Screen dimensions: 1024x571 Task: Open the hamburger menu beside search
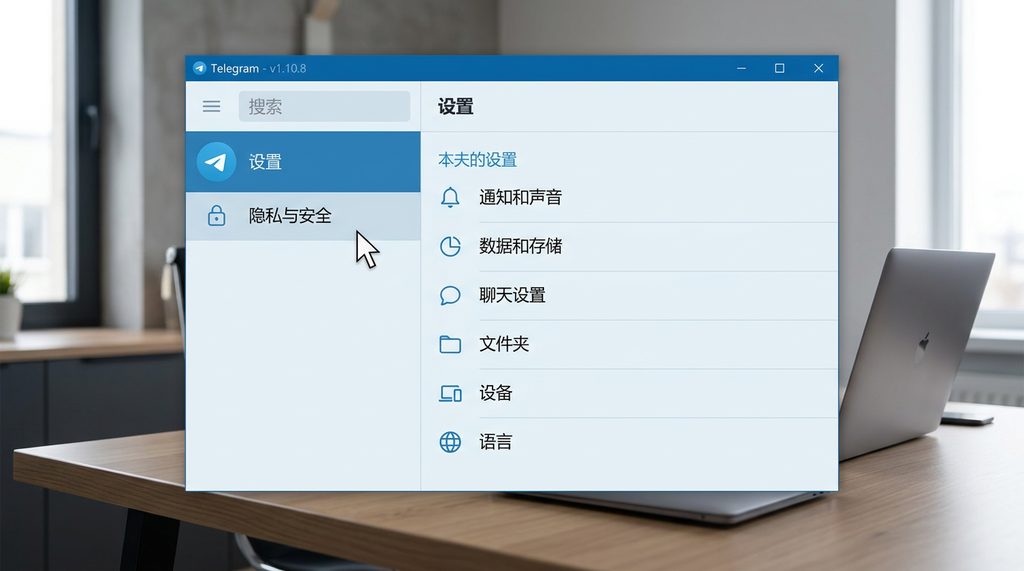click(211, 106)
